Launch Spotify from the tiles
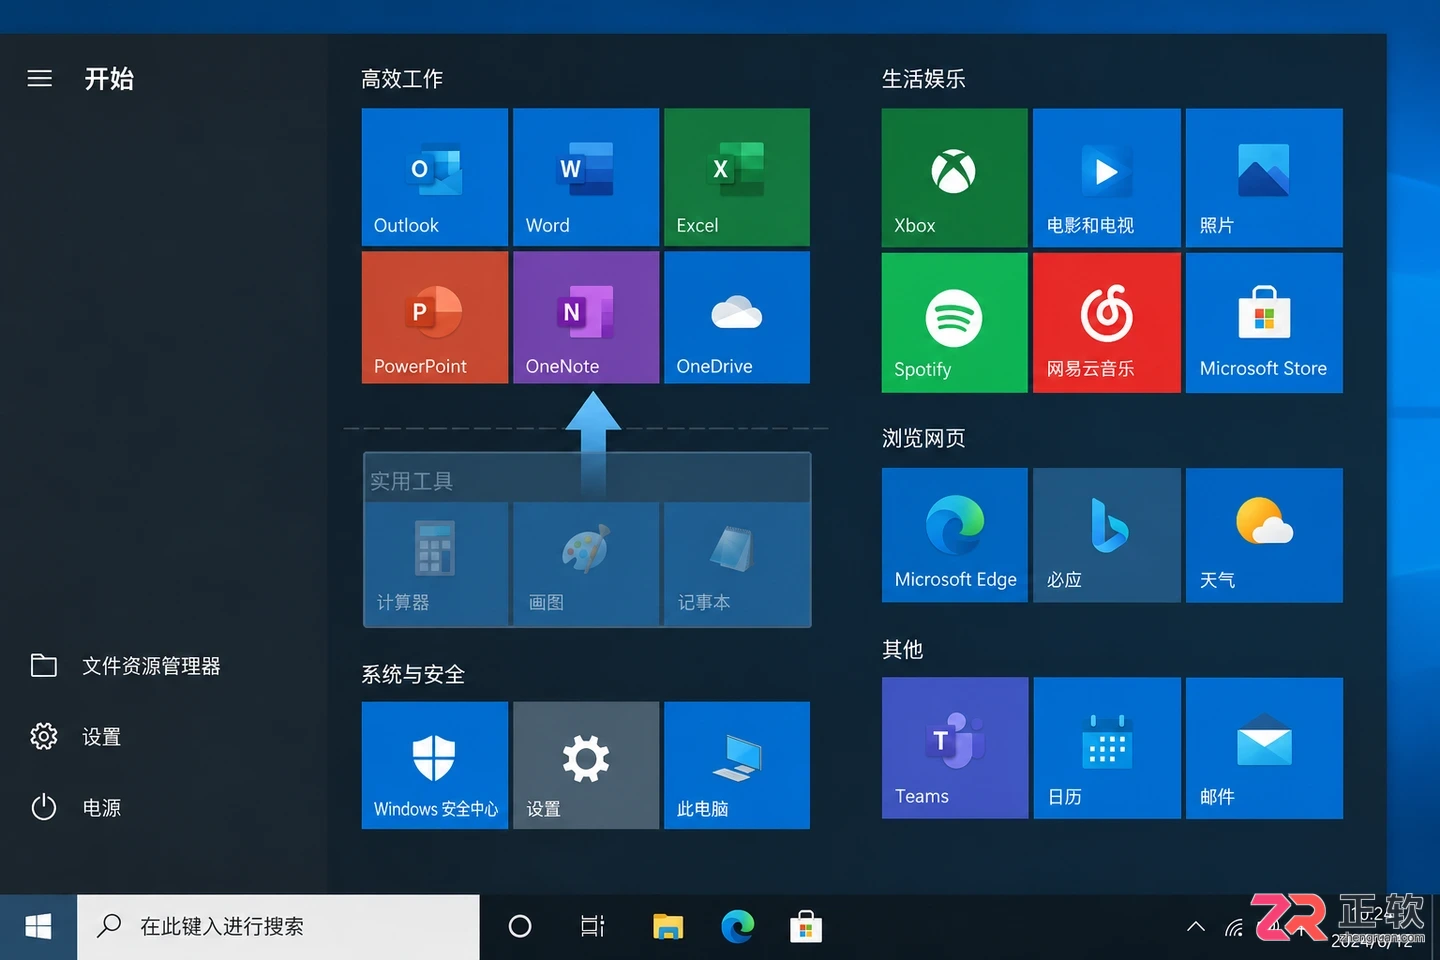Image resolution: width=1440 pixels, height=960 pixels. (955, 322)
